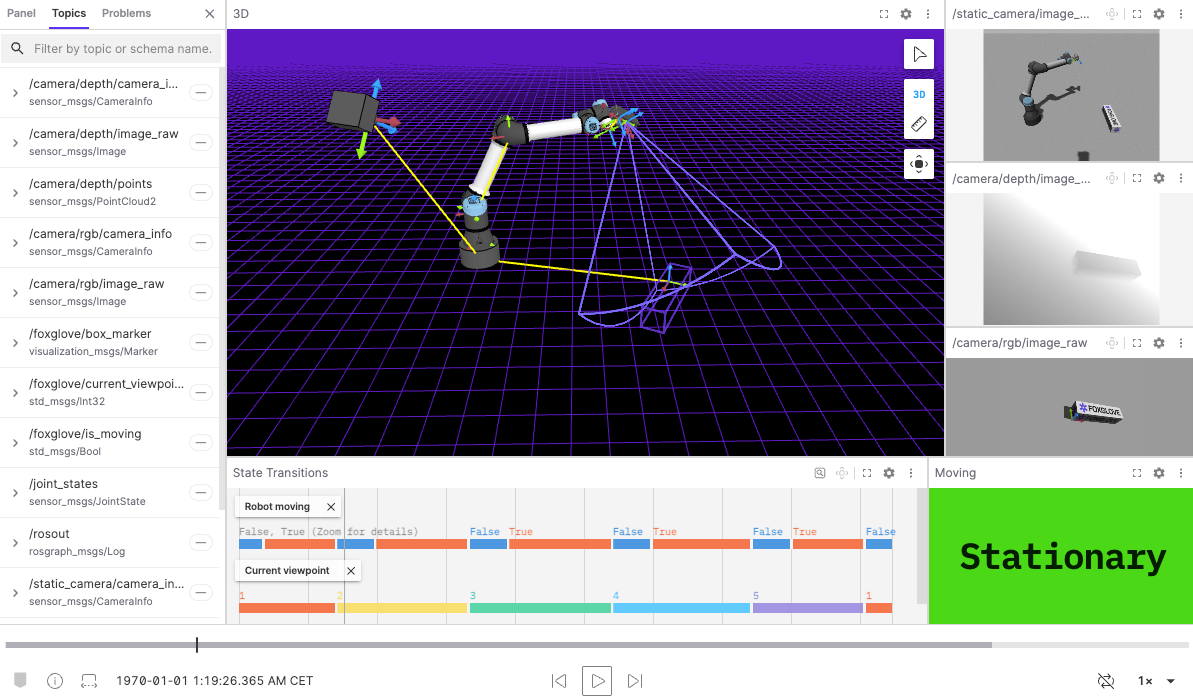Toggle visibility of /camera/depth/points topic

(x=201, y=192)
